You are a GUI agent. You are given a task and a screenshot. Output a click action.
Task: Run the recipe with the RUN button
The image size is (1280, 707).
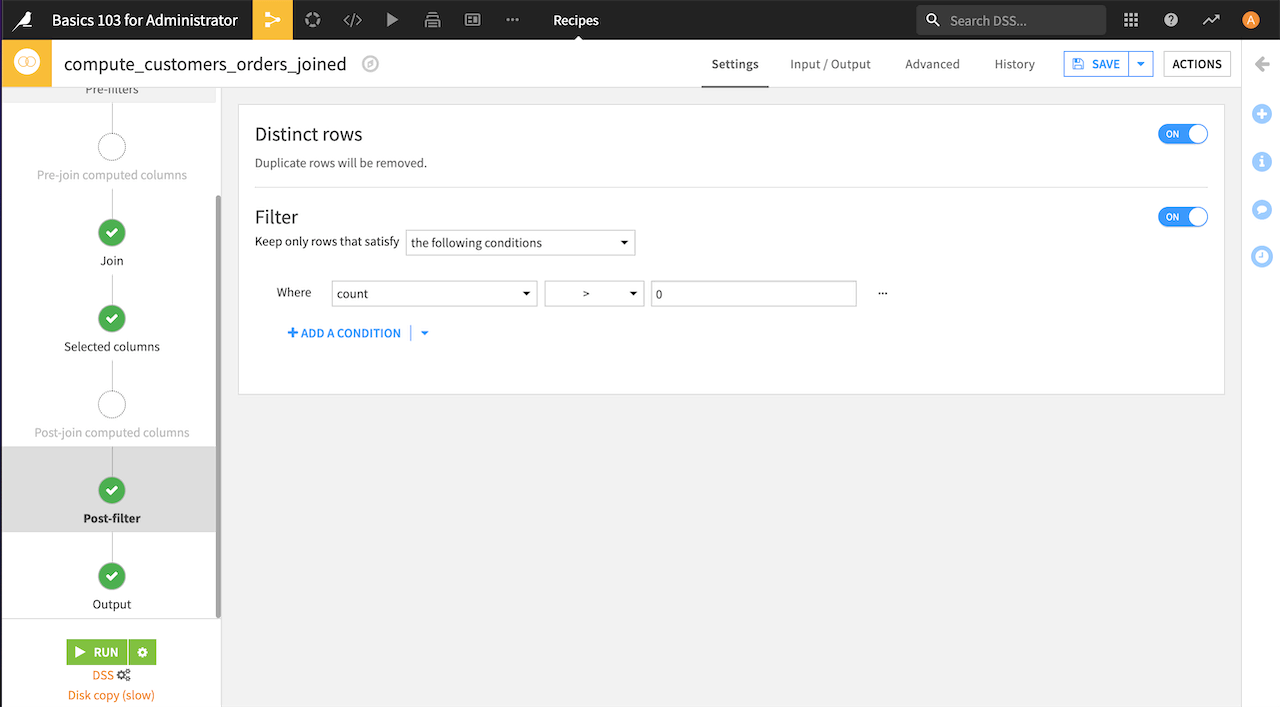(97, 651)
